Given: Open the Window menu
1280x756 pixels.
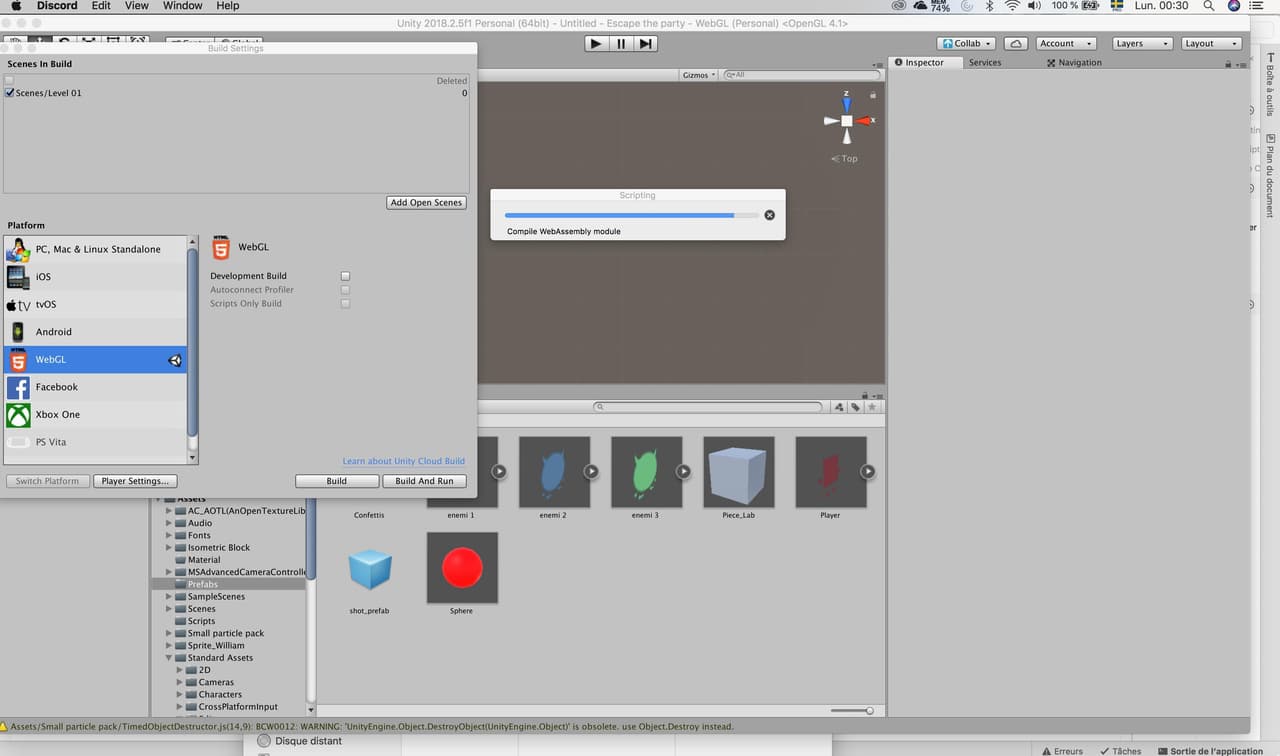Looking at the screenshot, I should coord(183,6).
